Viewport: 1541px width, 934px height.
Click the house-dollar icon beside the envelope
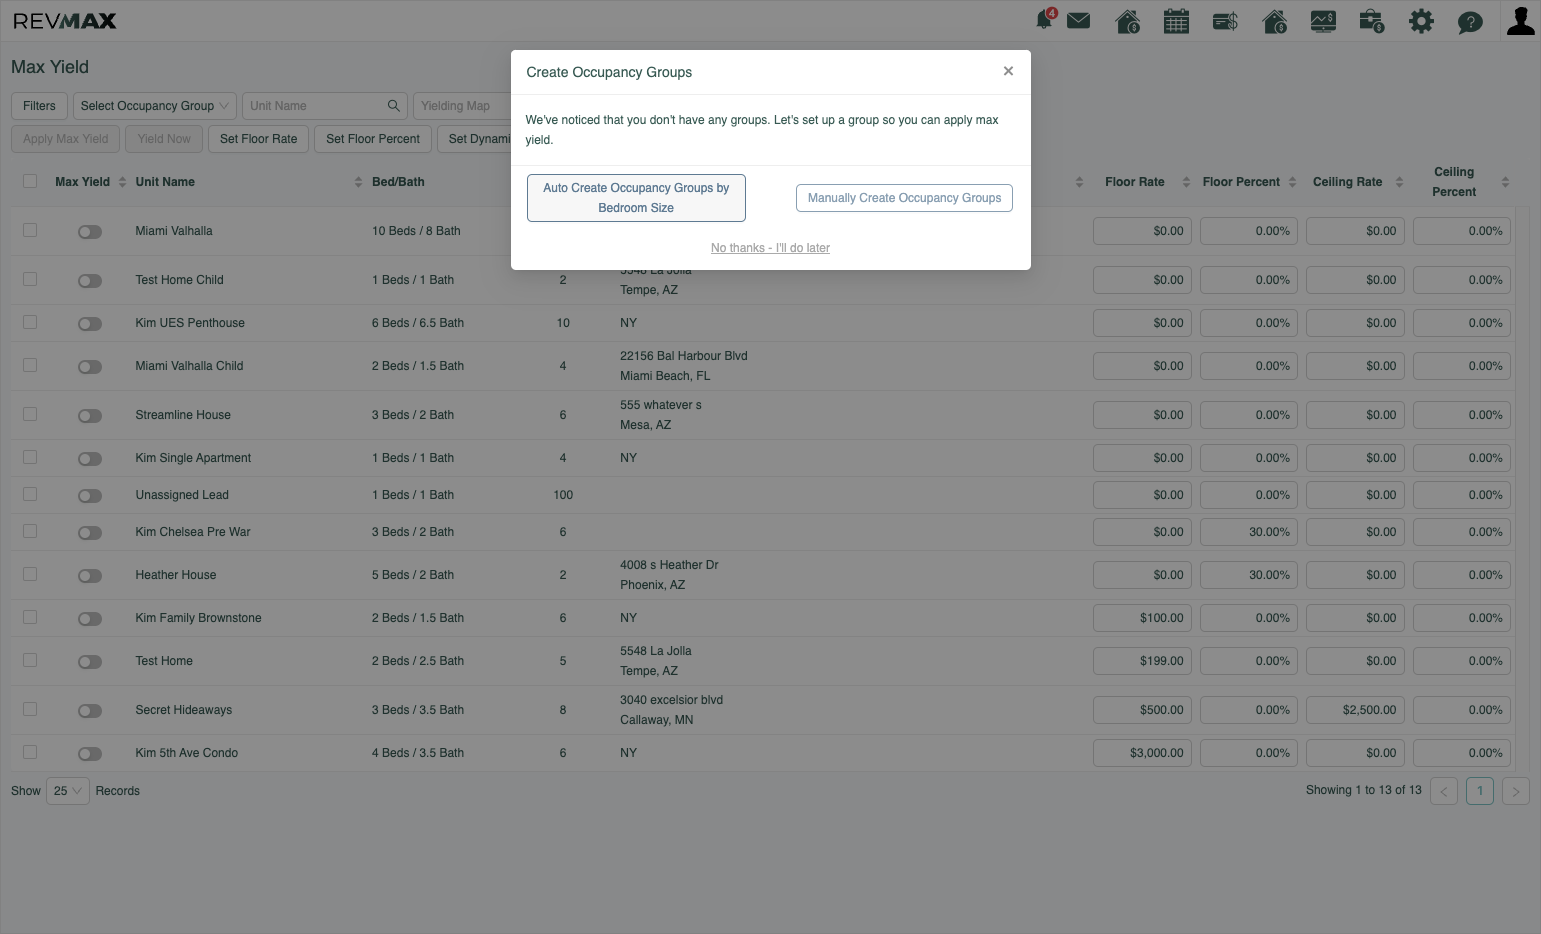pos(1127,21)
